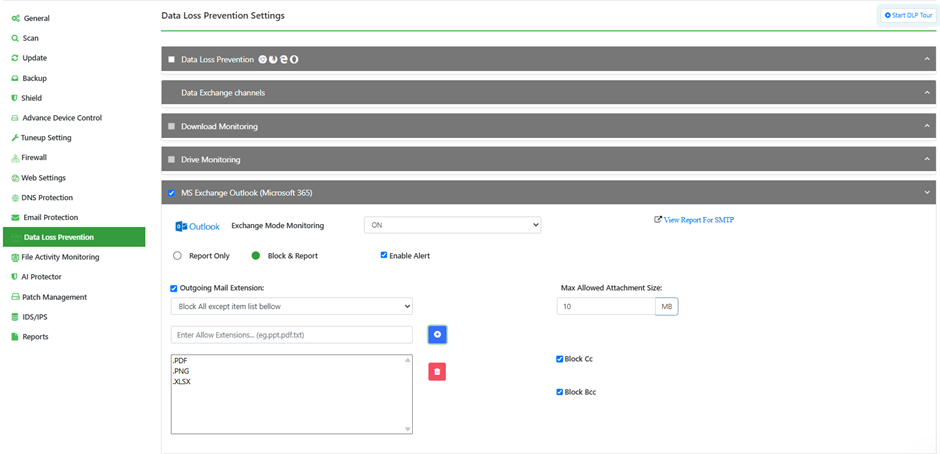Open the Block All except item list dropdown
The image size is (940, 454).
[292, 306]
